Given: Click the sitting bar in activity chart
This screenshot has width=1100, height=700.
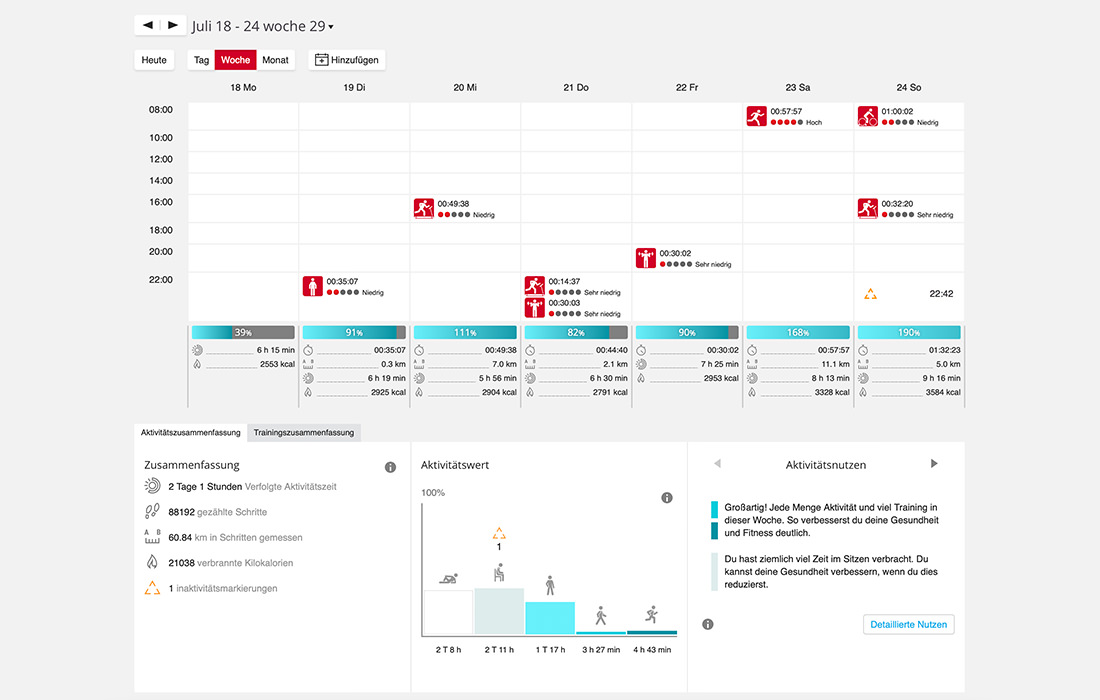Looking at the screenshot, I should [x=499, y=612].
